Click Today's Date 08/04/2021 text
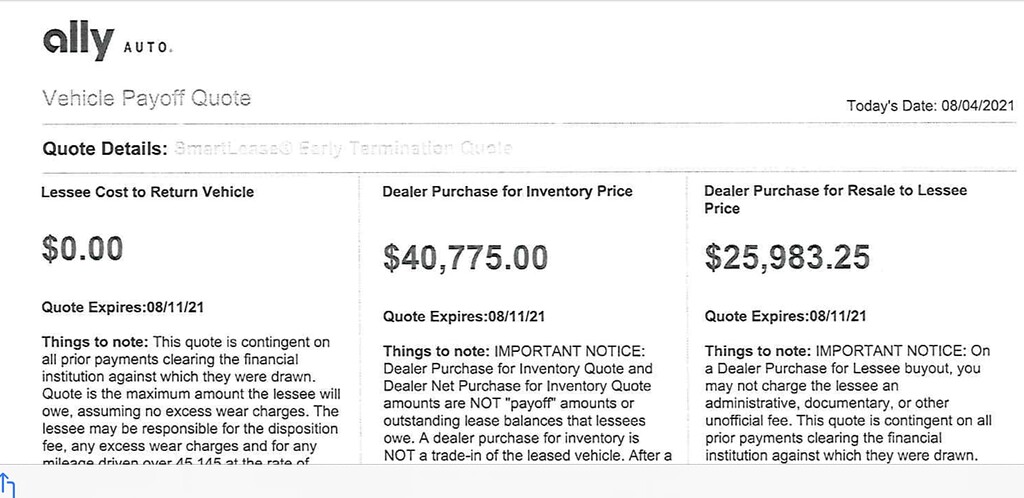Screen dimensions: 1024x498 click(929, 105)
